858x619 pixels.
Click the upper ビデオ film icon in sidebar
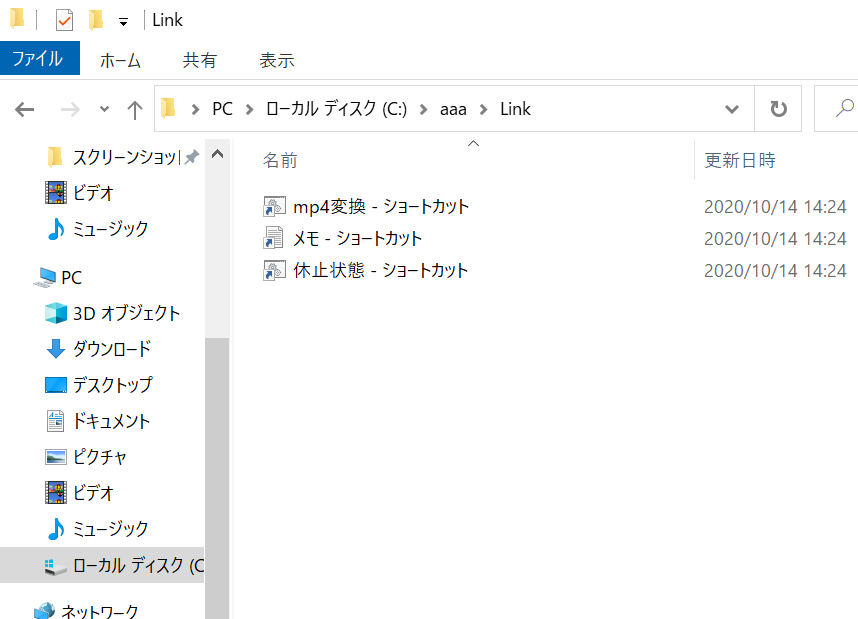click(x=56, y=193)
